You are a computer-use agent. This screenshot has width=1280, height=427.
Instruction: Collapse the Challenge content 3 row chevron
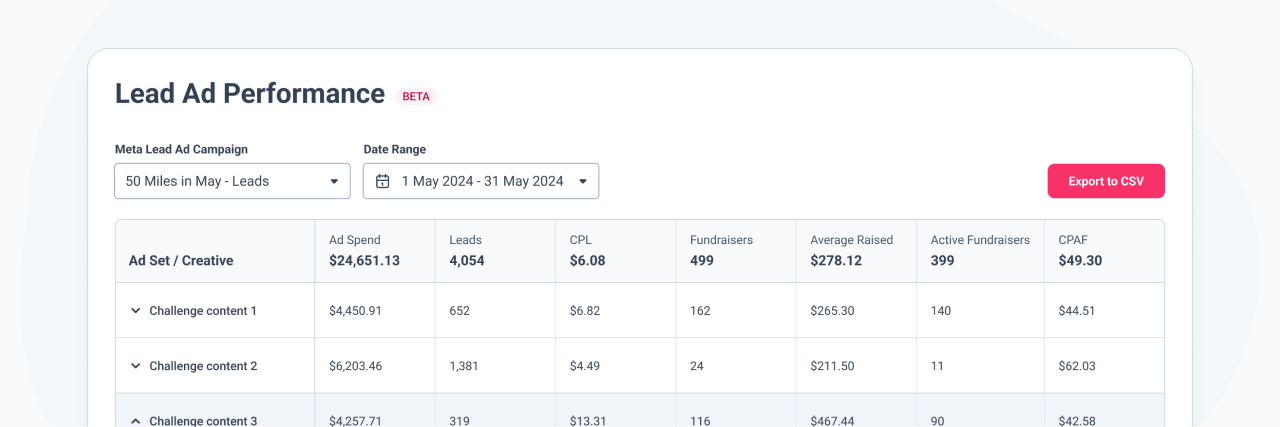pyautogui.click(x=135, y=421)
